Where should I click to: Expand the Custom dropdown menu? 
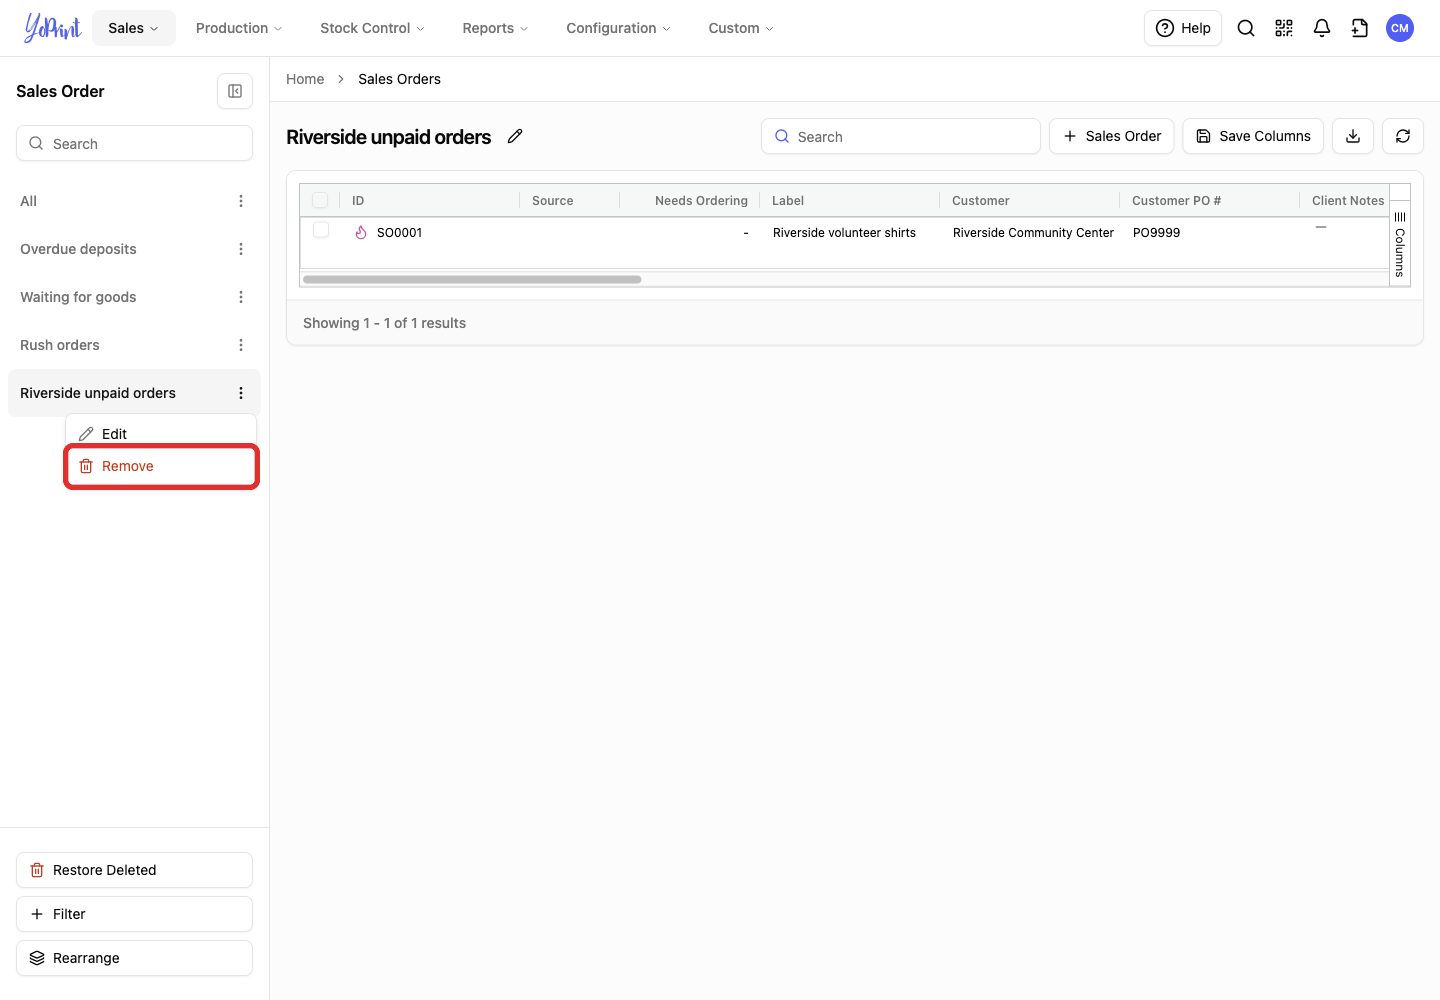[x=741, y=28]
